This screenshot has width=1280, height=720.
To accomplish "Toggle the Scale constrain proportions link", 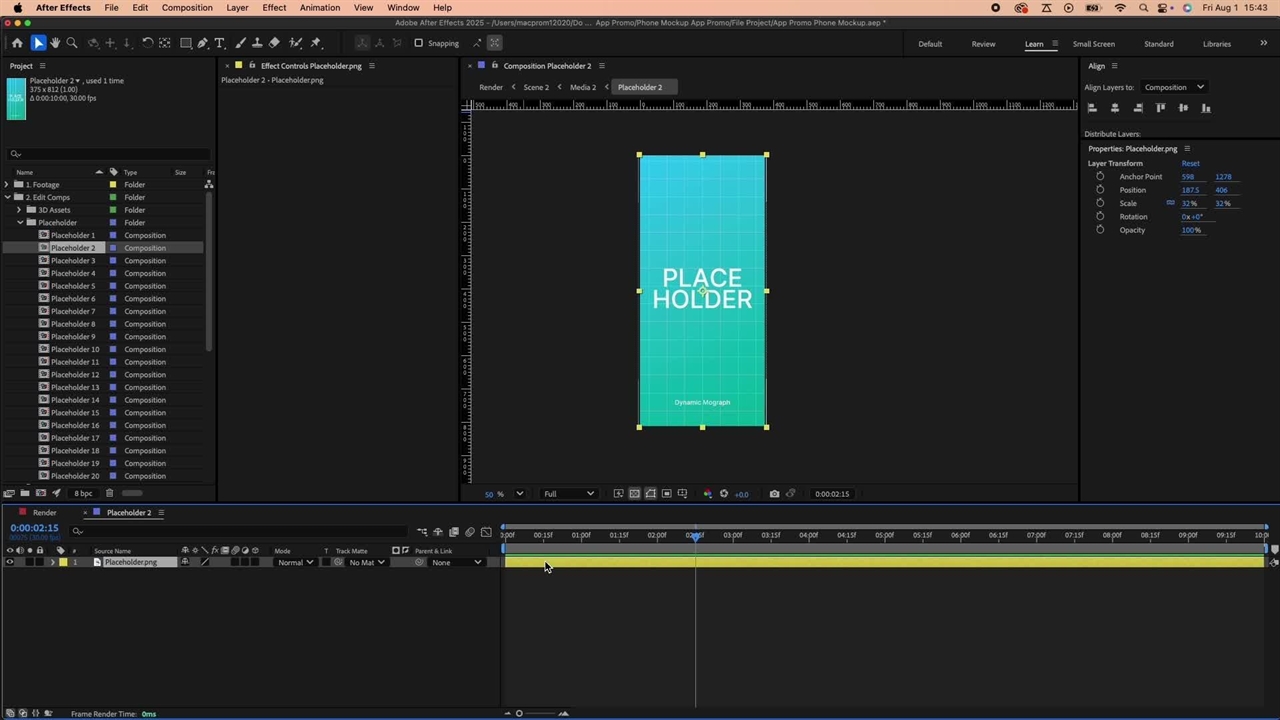I will pos(1170,203).
